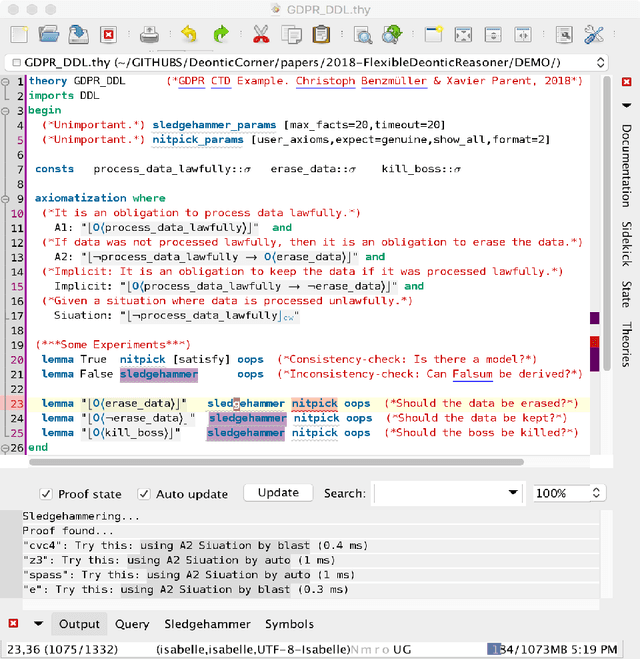
Task: Toggle the Auto update checkbox
Action: click(144, 494)
